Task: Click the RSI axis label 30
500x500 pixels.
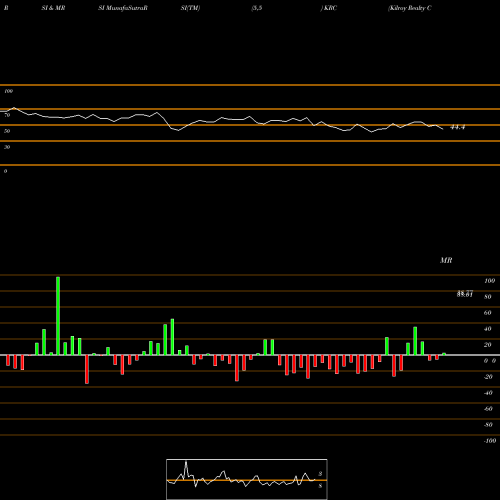Action: coord(7,147)
